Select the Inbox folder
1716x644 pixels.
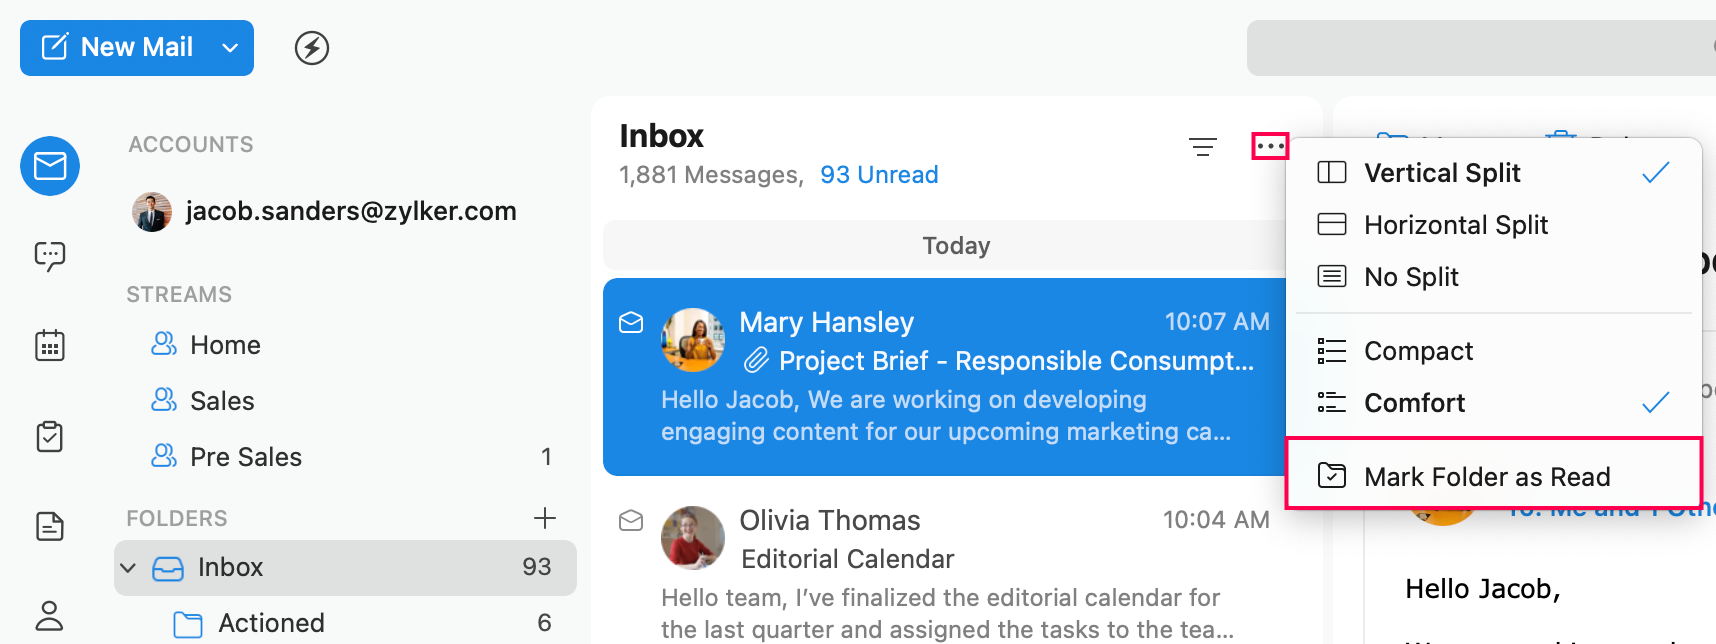pyautogui.click(x=345, y=568)
